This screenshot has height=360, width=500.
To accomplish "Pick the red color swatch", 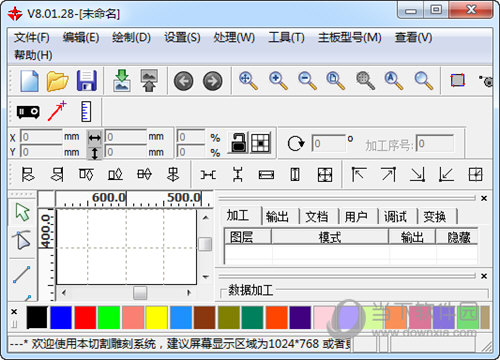I will coord(85,318).
